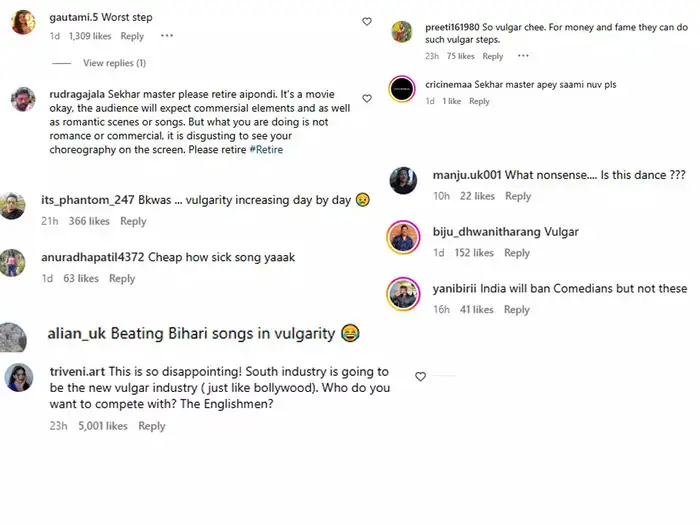Open more options on gautami.5's comment
700x525 pixels.
(x=167, y=35)
